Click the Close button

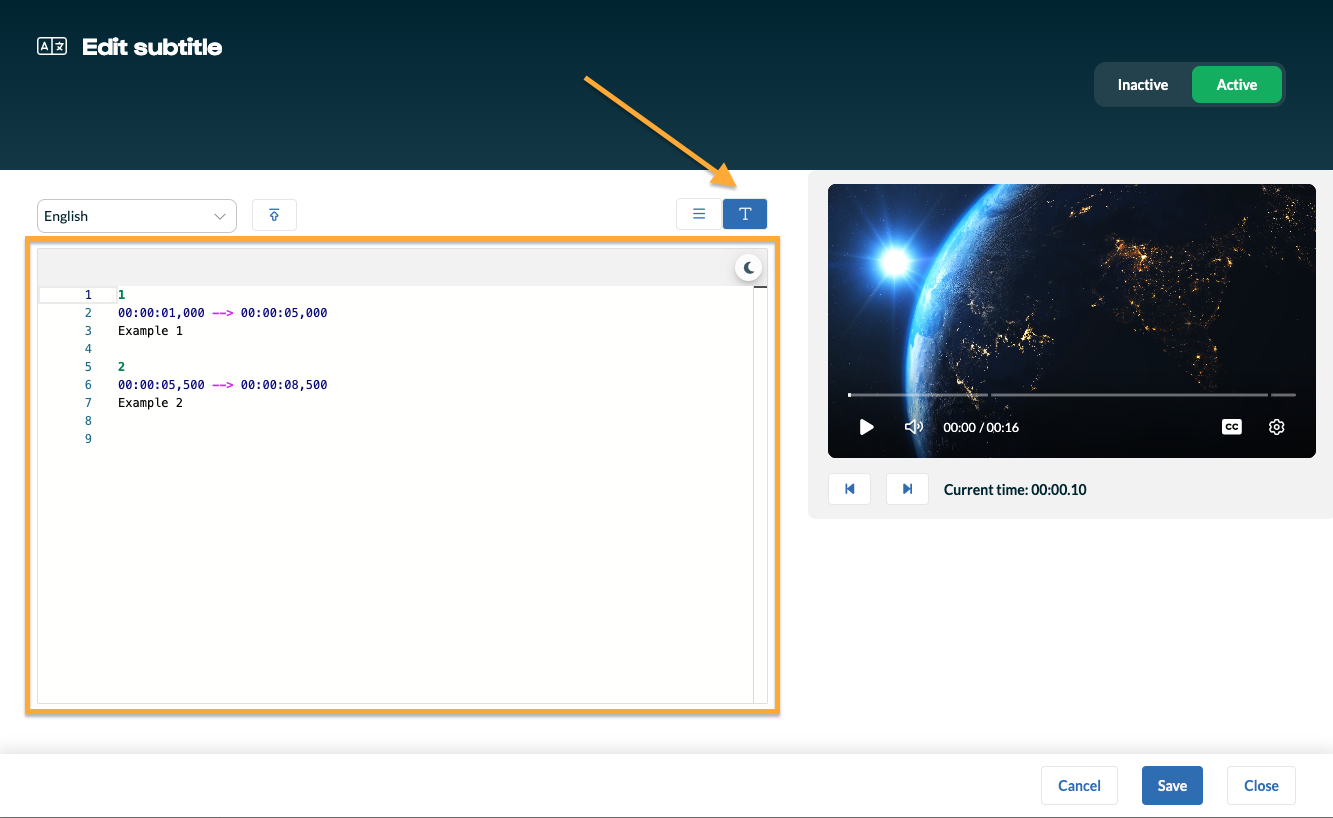pos(1261,786)
